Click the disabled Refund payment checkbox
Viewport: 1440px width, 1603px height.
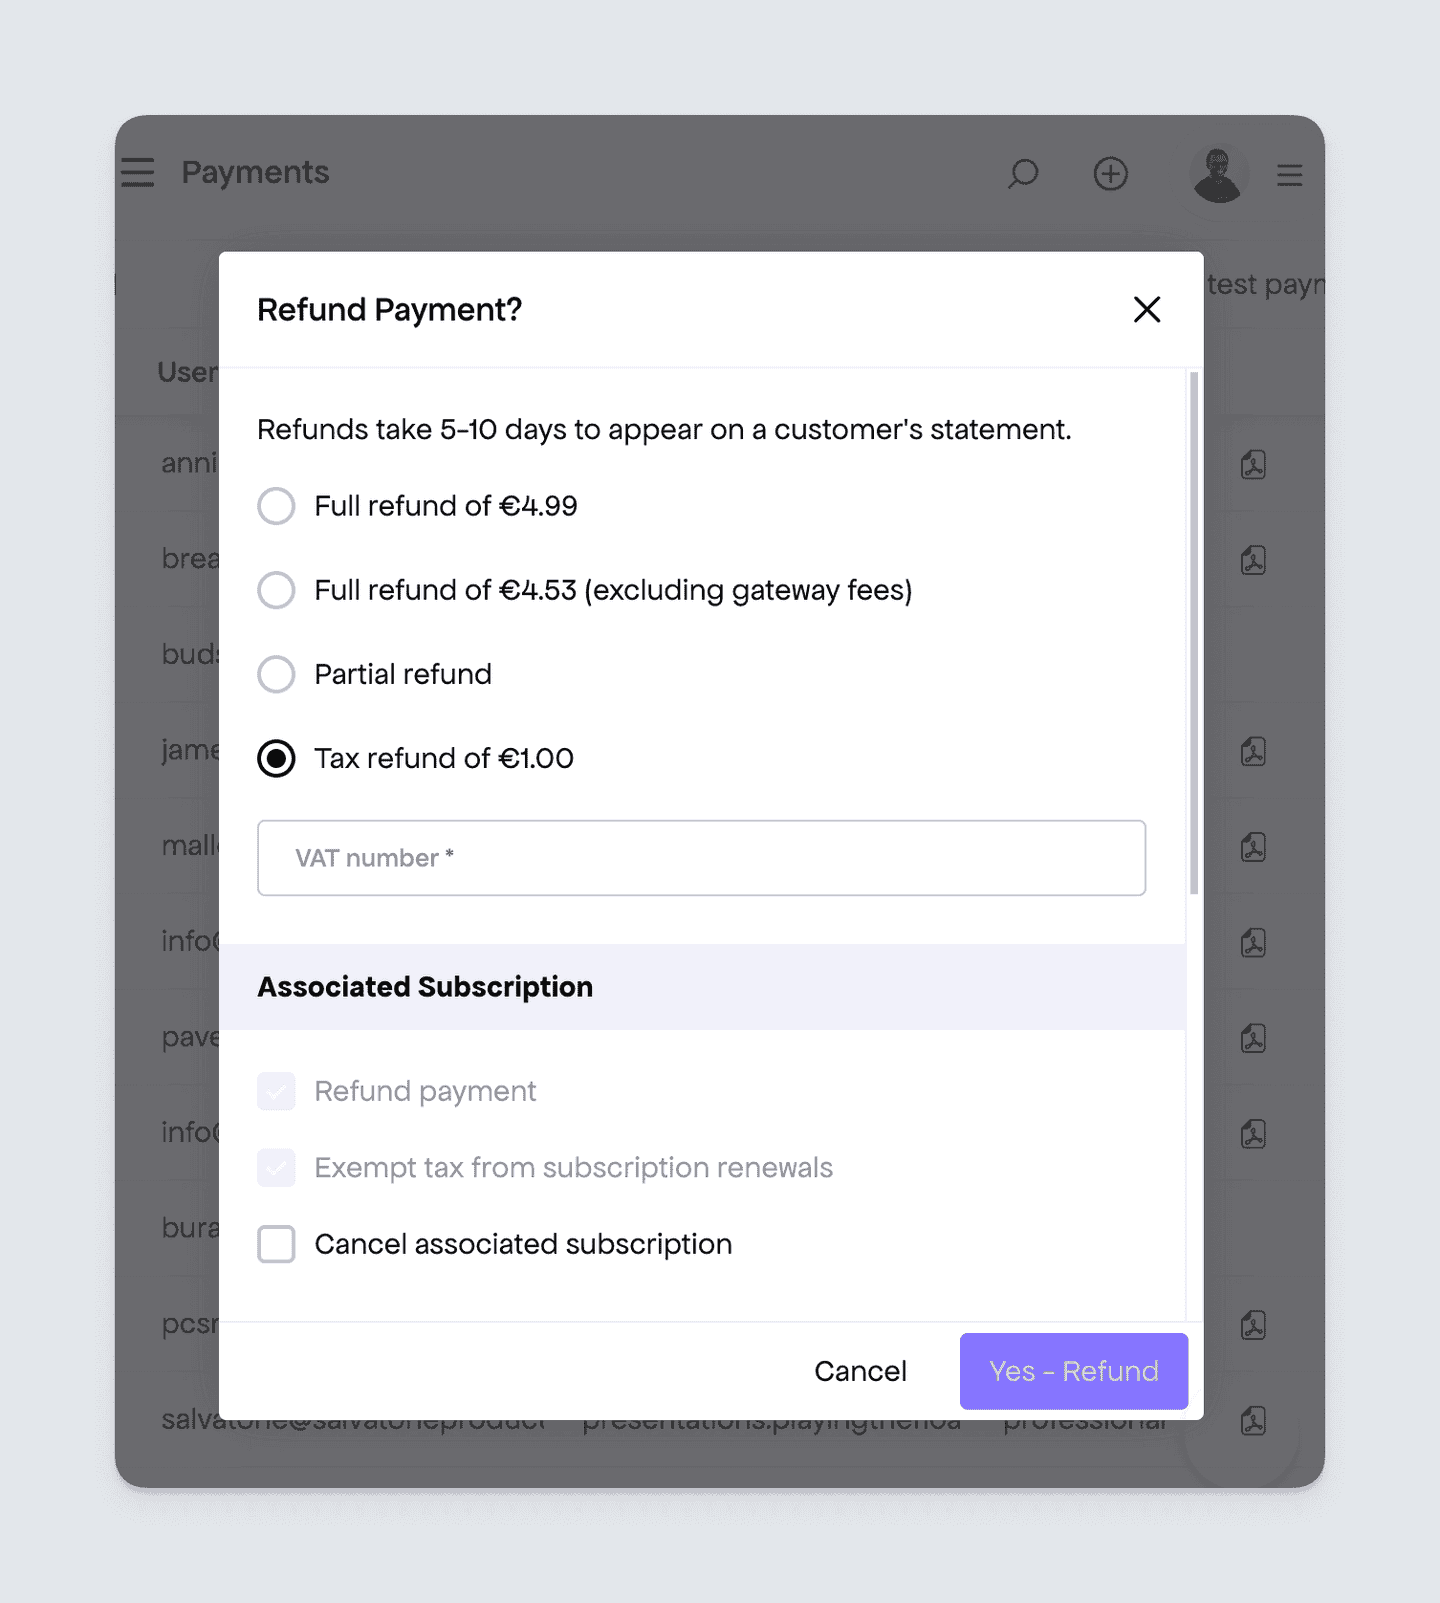[x=276, y=1091]
